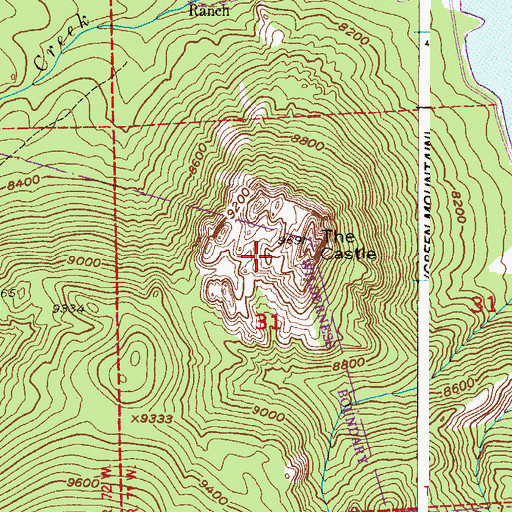The image size is (512, 512).
Task: Click the "Ranch" label on the map
Action: coord(209,10)
